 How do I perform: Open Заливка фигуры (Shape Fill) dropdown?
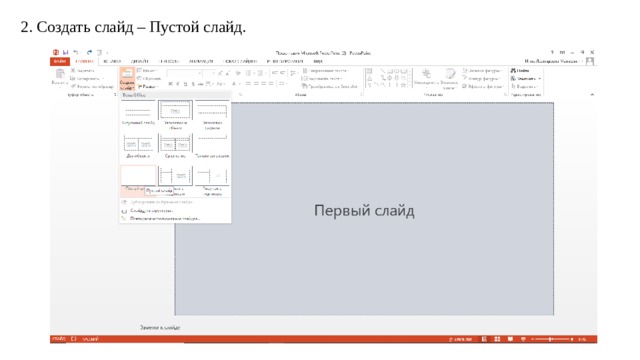(x=482, y=71)
